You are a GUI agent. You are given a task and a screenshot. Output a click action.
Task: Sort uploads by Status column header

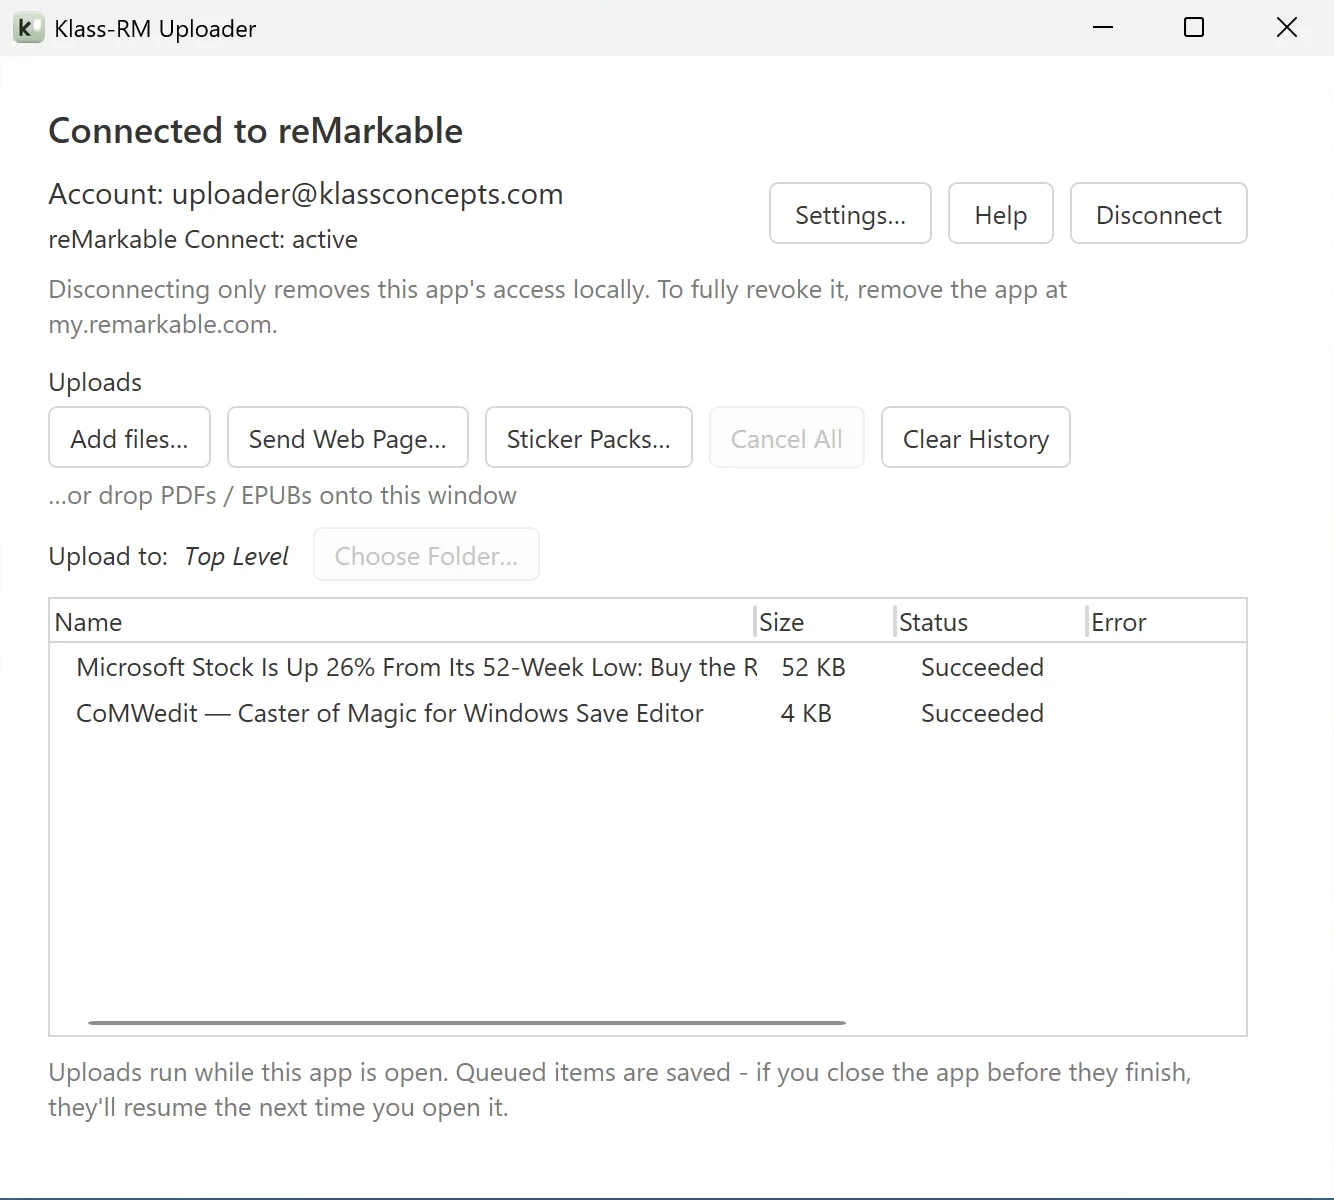pyautogui.click(x=990, y=621)
